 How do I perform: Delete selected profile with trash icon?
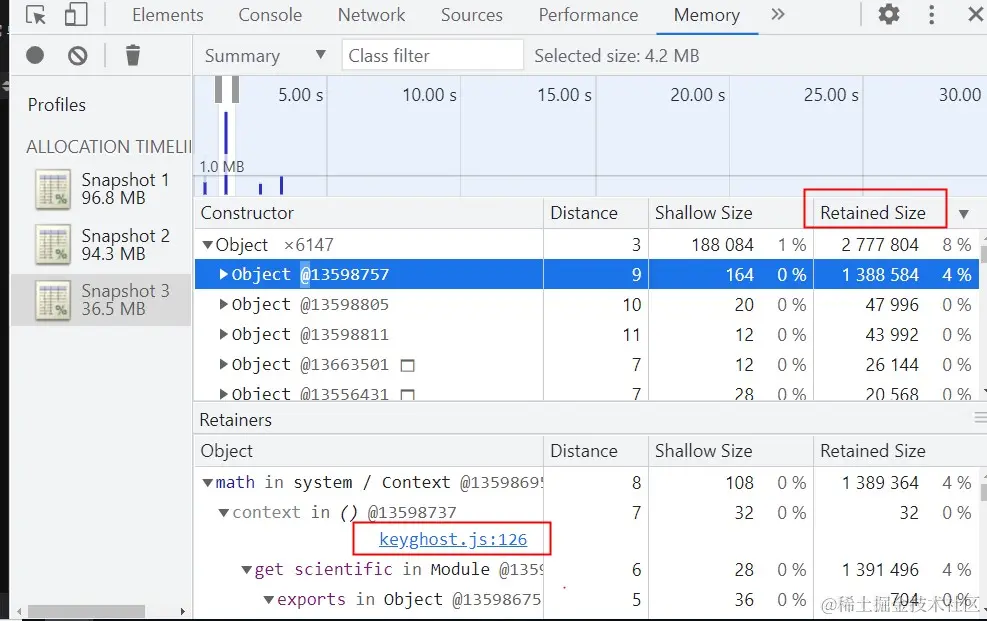pyautogui.click(x=133, y=55)
